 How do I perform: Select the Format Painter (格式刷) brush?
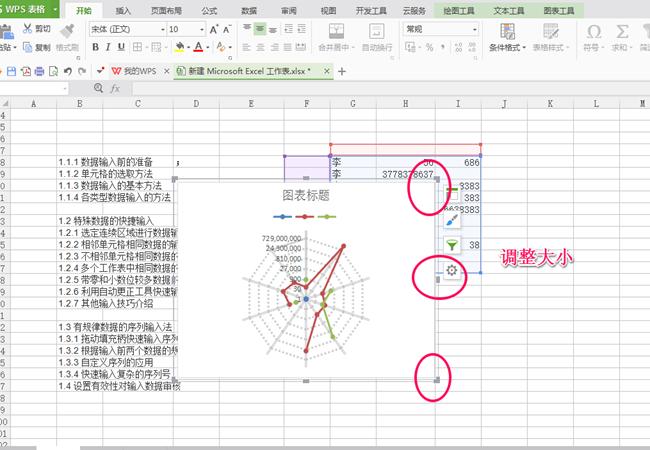[x=67, y=37]
